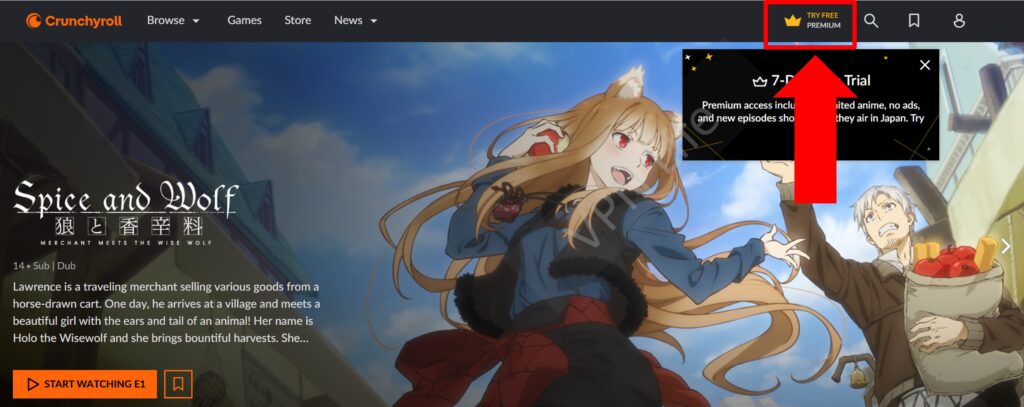This screenshot has height=407, width=1024.
Task: Expand the News dropdown menu
Action: (356, 20)
